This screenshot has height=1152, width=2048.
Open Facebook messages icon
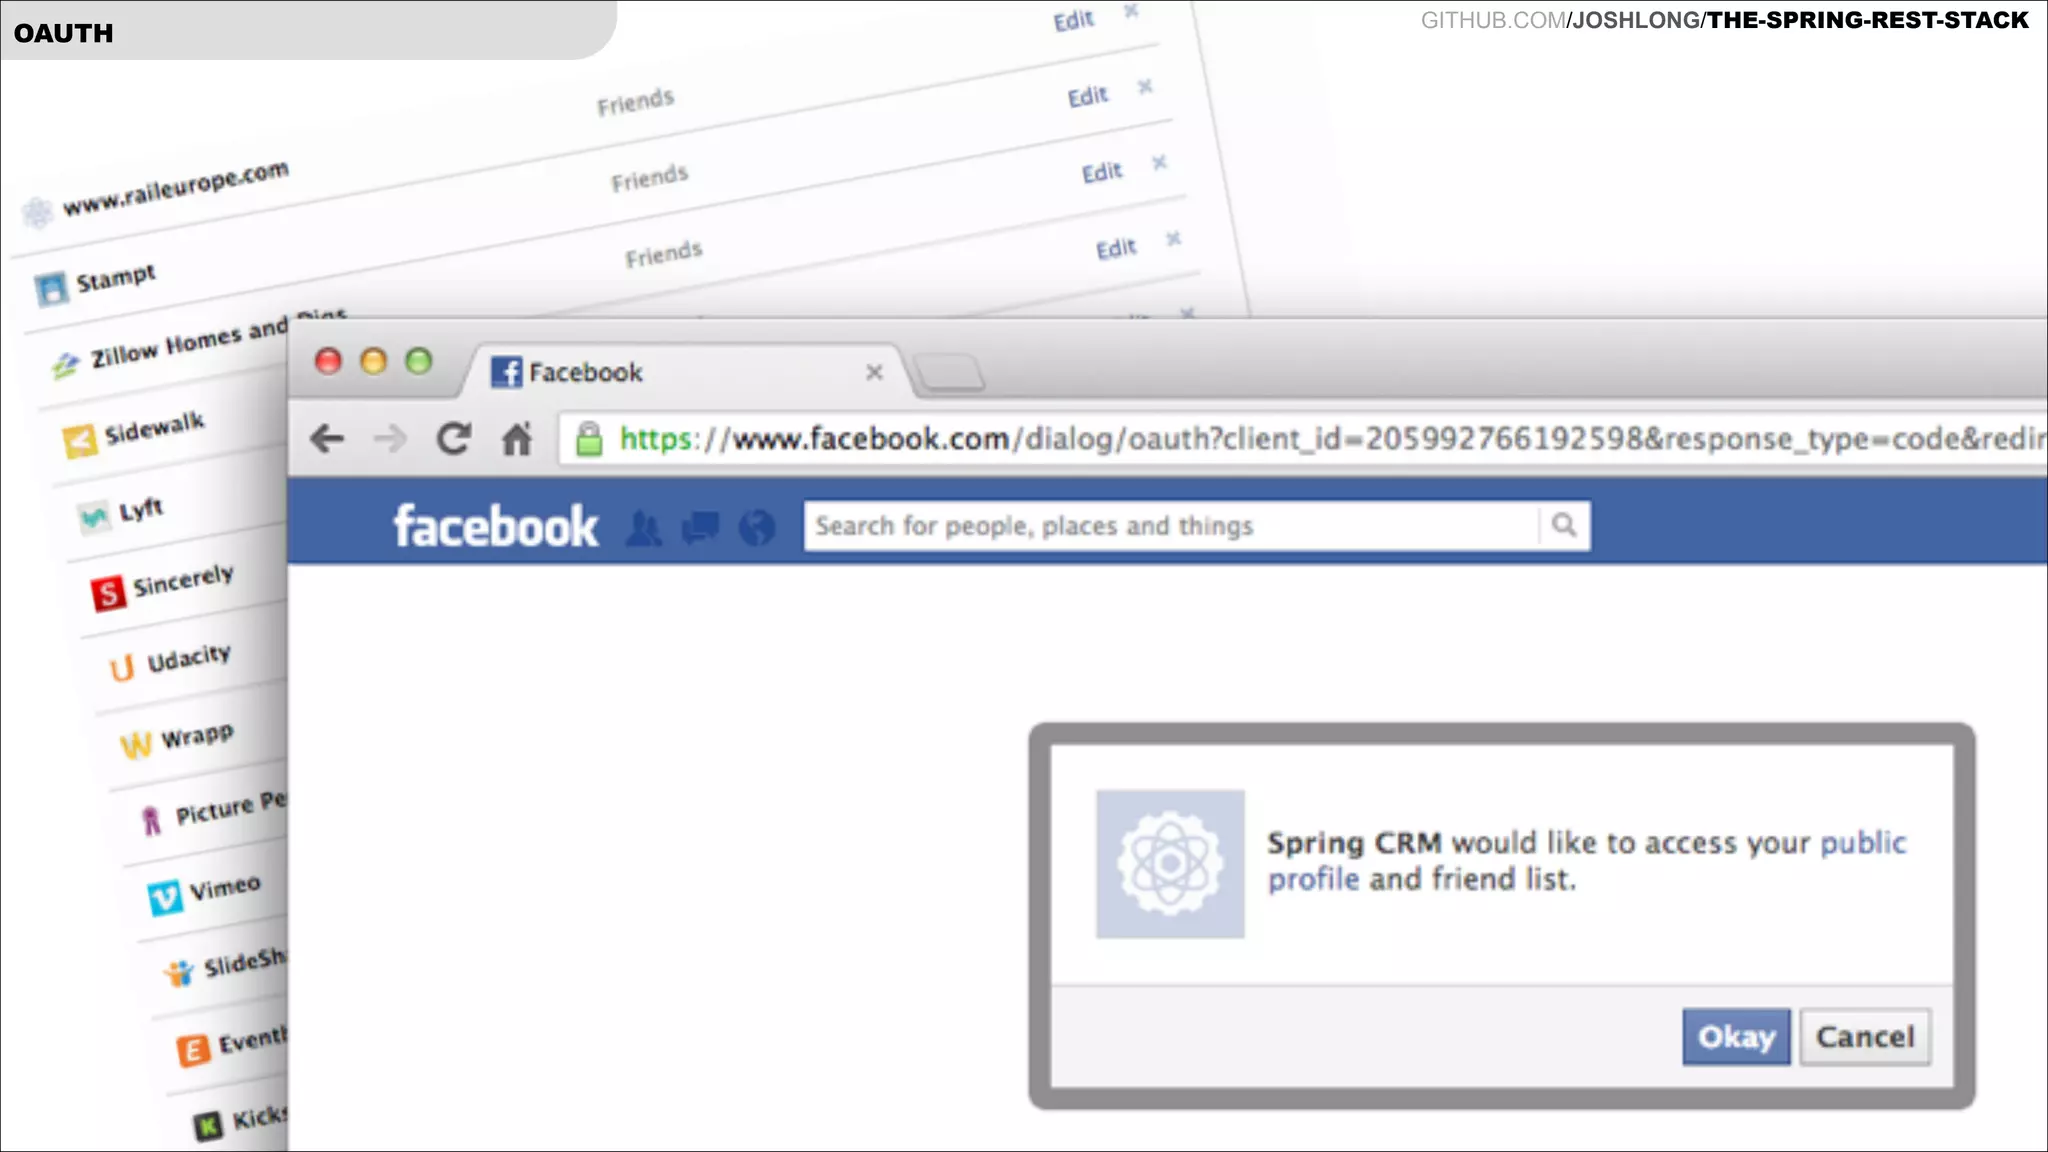tap(700, 527)
